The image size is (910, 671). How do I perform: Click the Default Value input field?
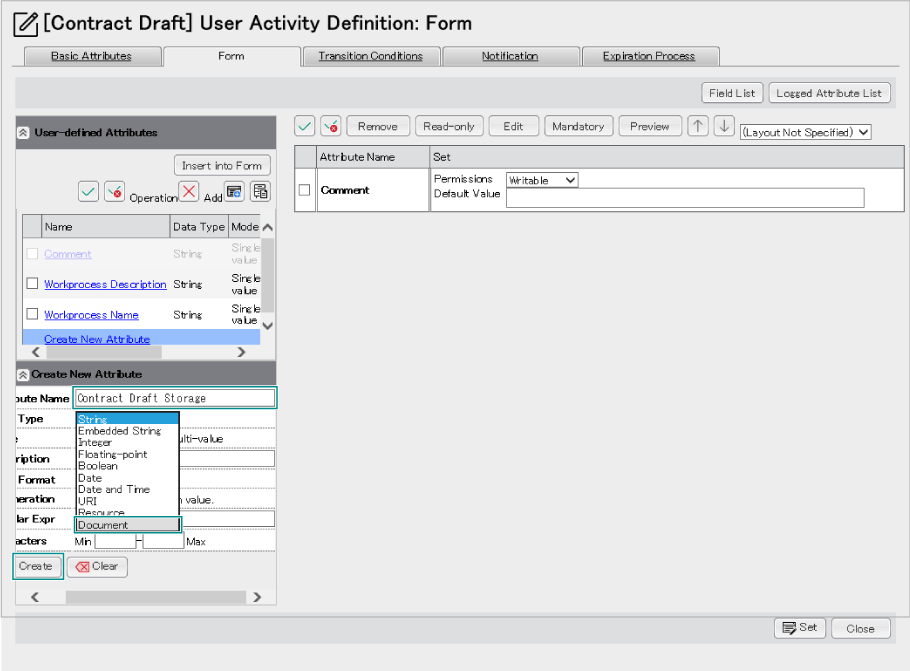(x=685, y=198)
